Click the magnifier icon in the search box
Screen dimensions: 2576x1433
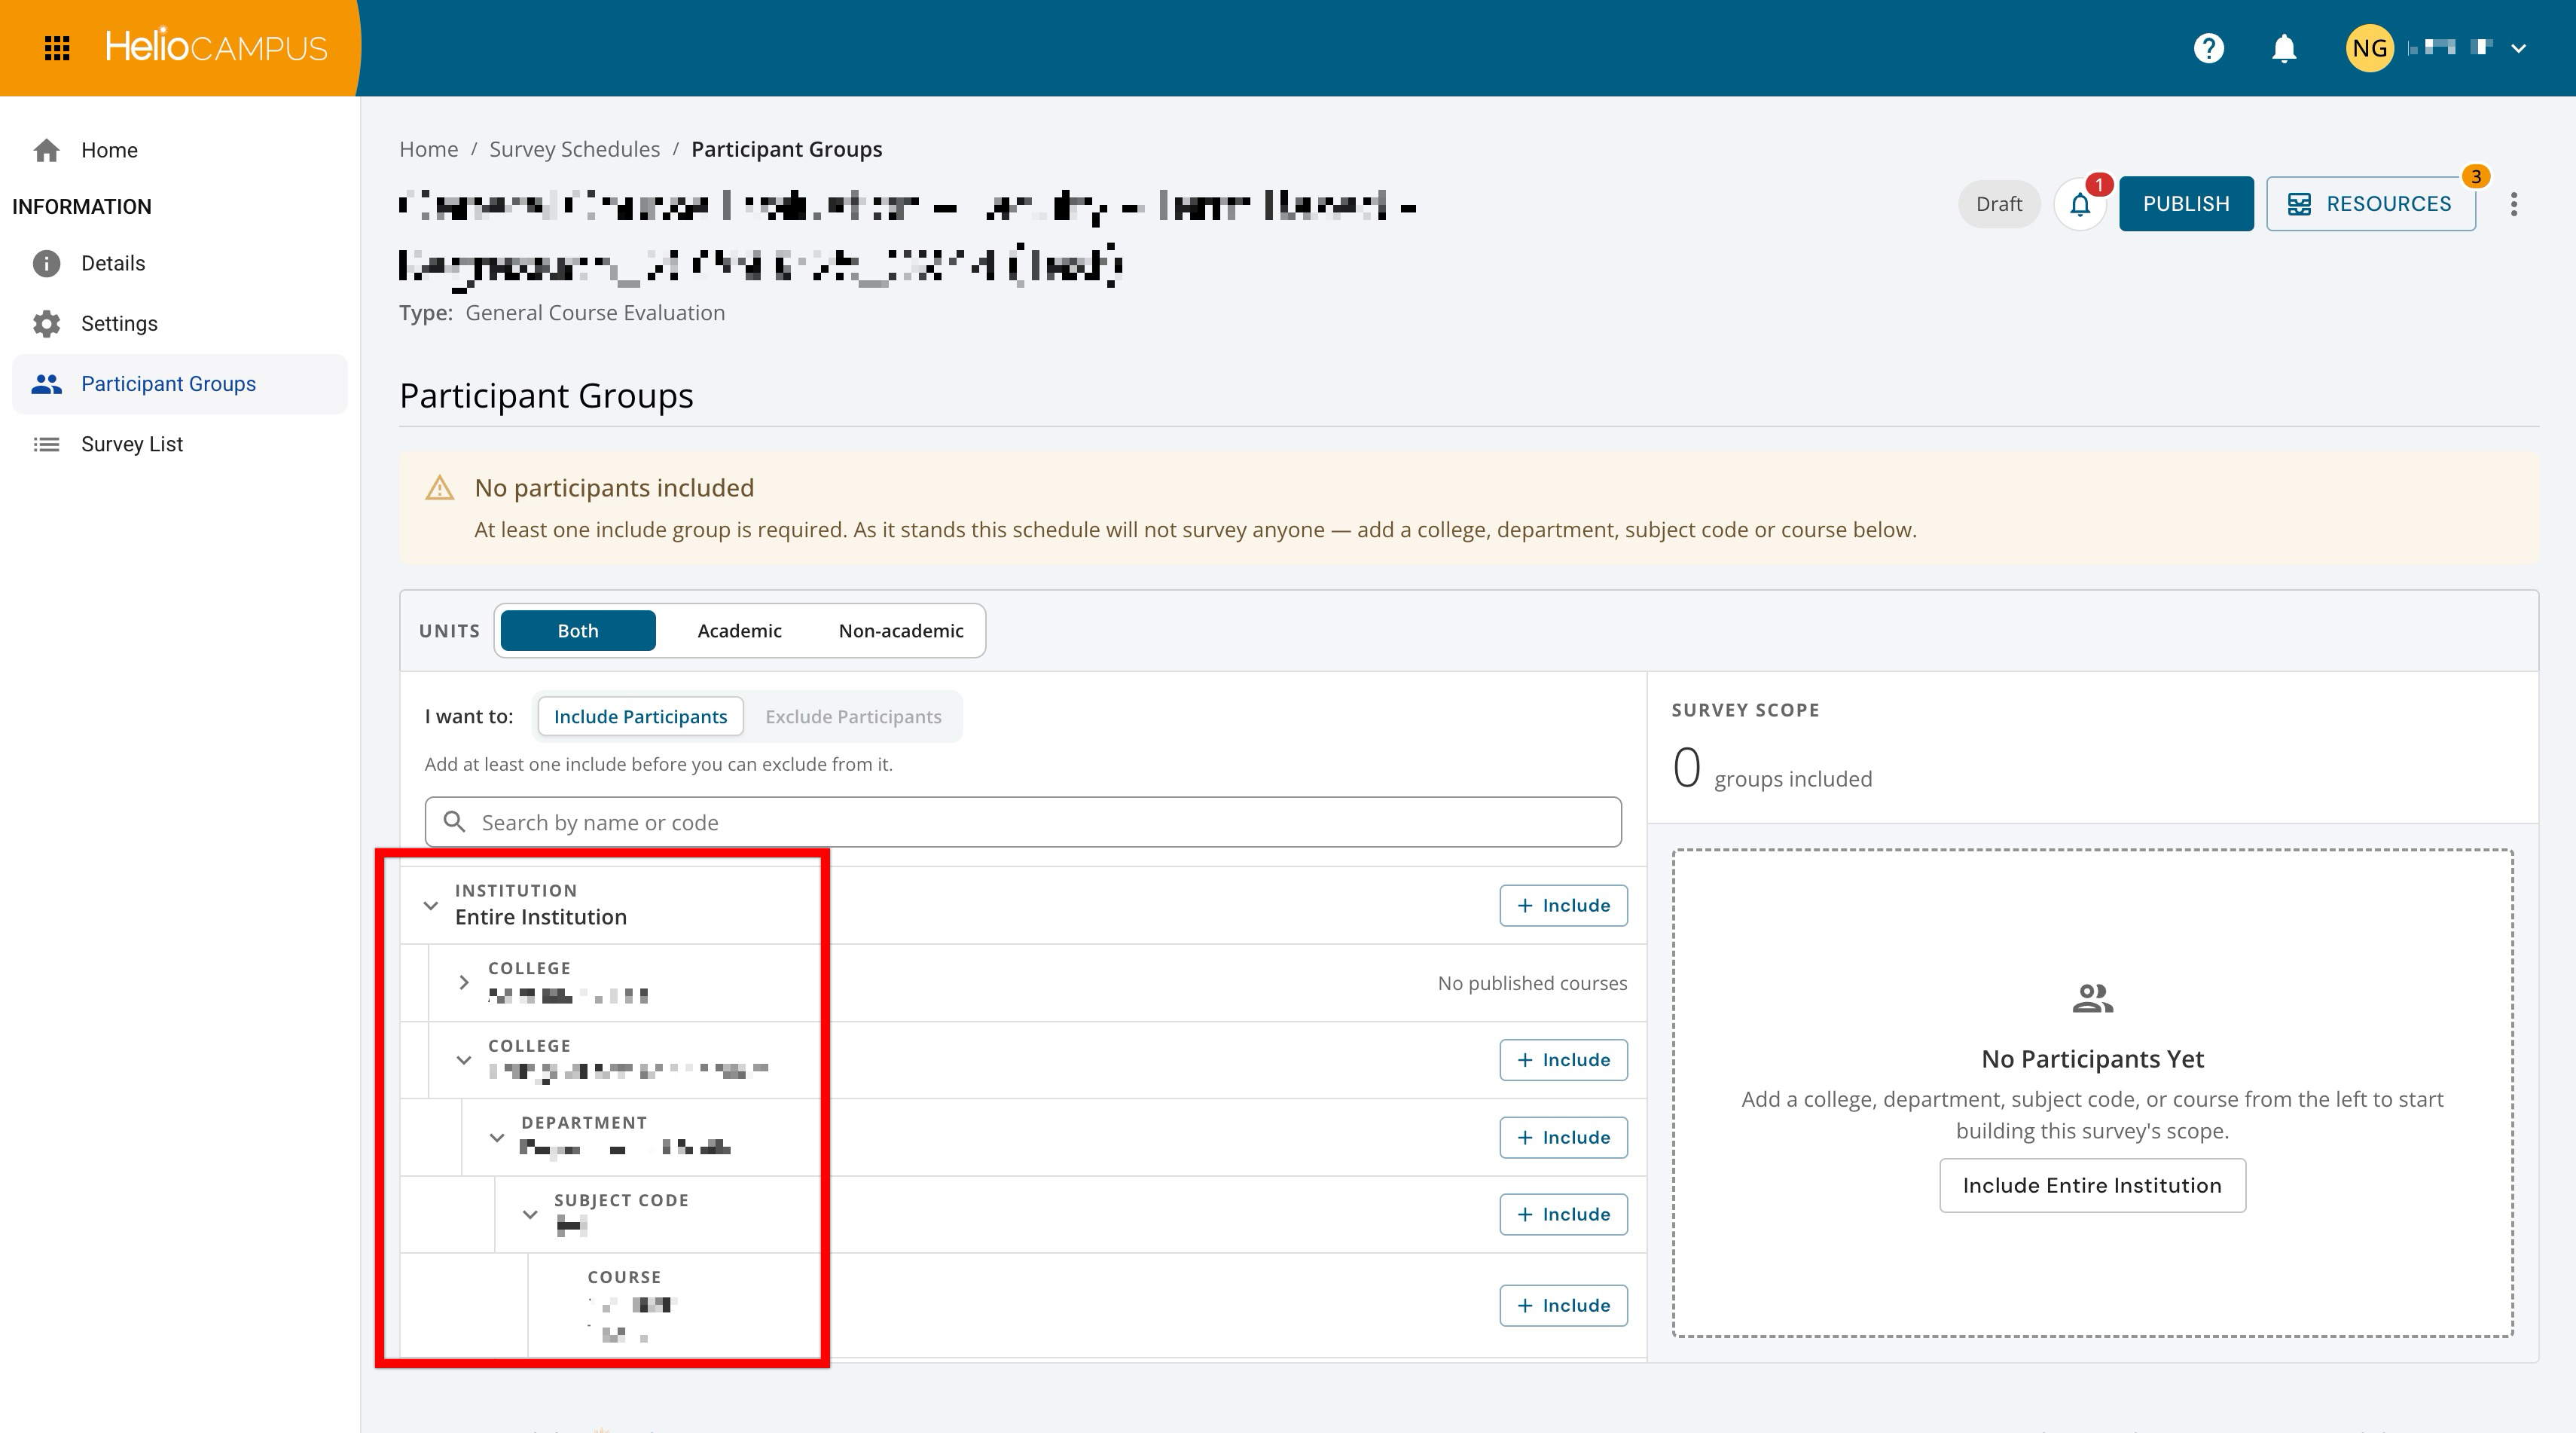point(454,822)
